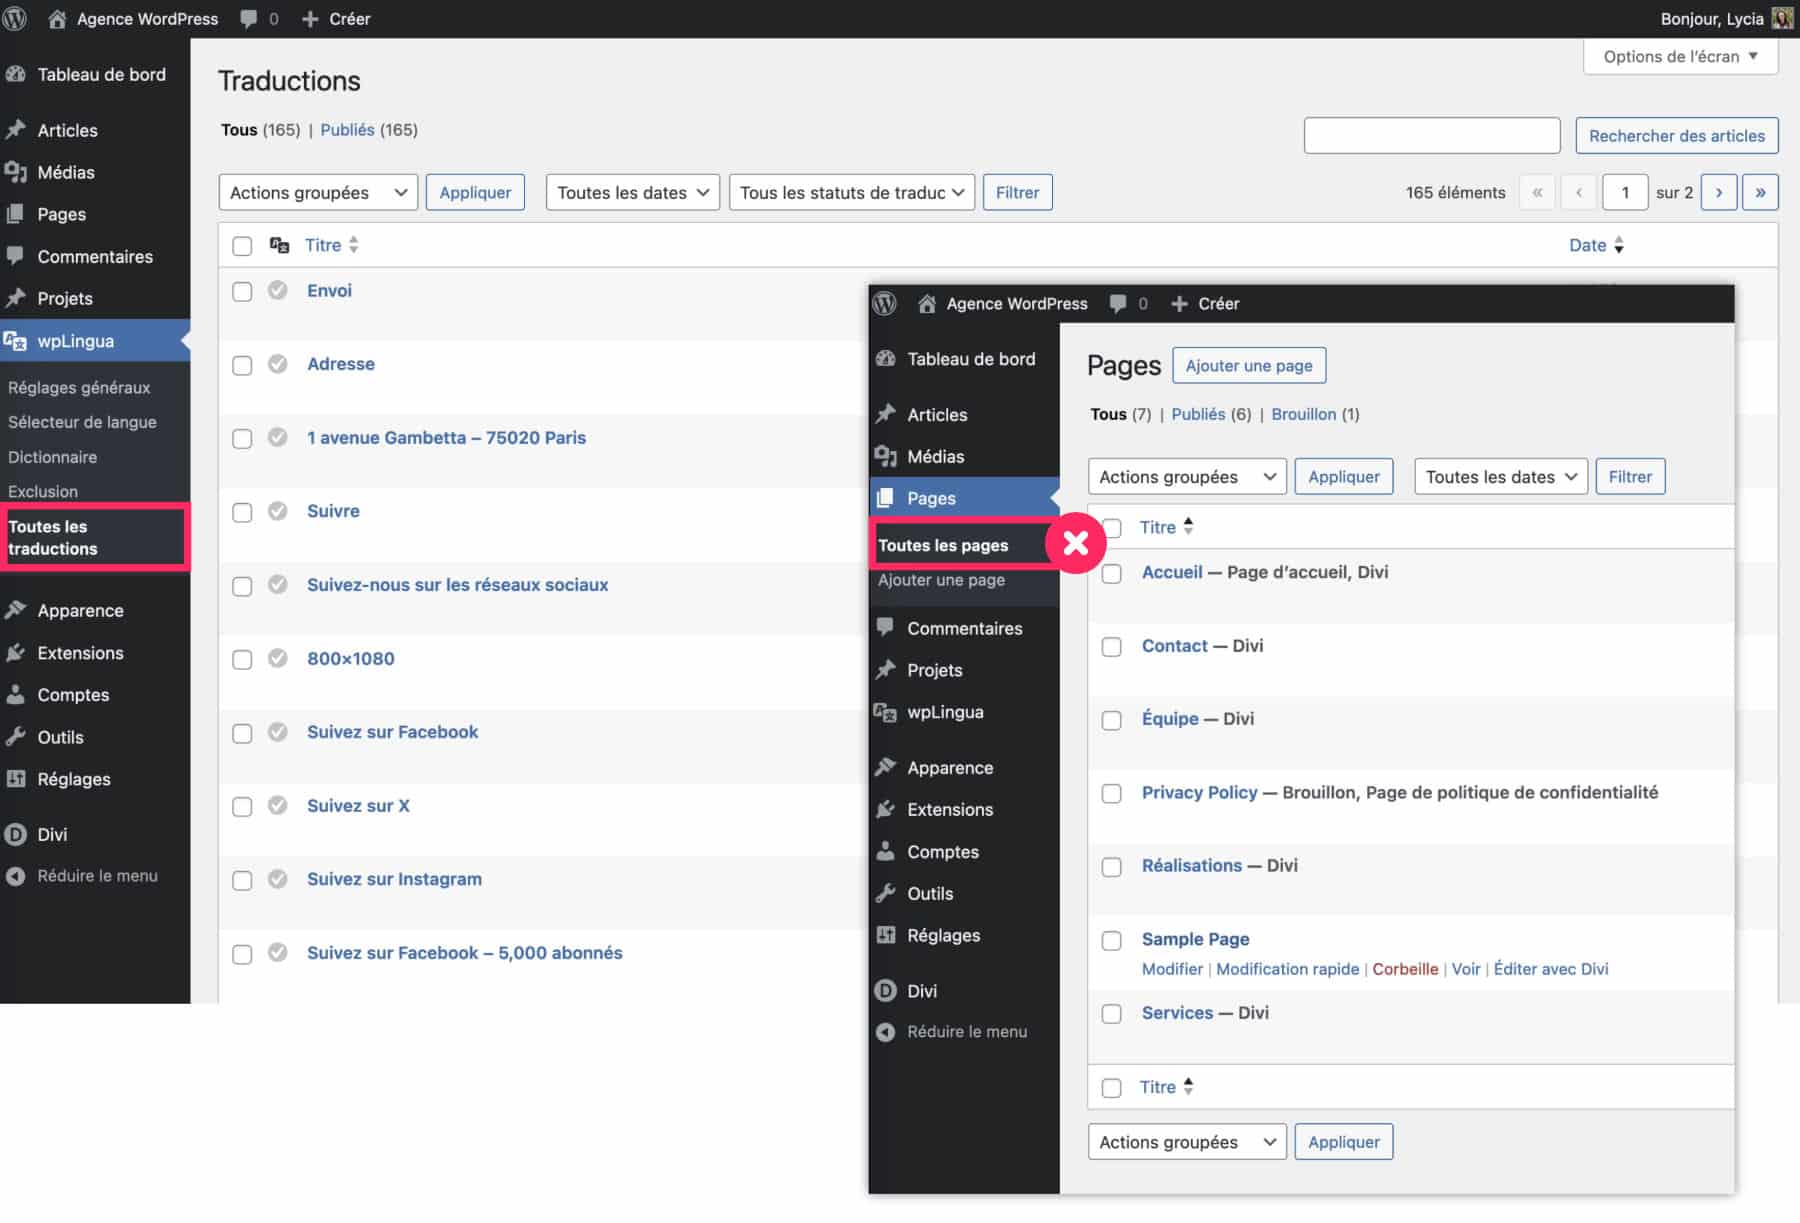This screenshot has width=1800, height=1223.
Task: Tick the Privacy Policy page checkbox
Action: tap(1111, 794)
